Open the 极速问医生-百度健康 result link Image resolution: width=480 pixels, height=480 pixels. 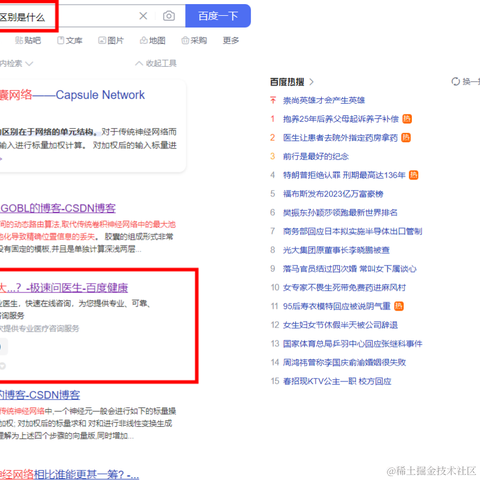point(64,288)
